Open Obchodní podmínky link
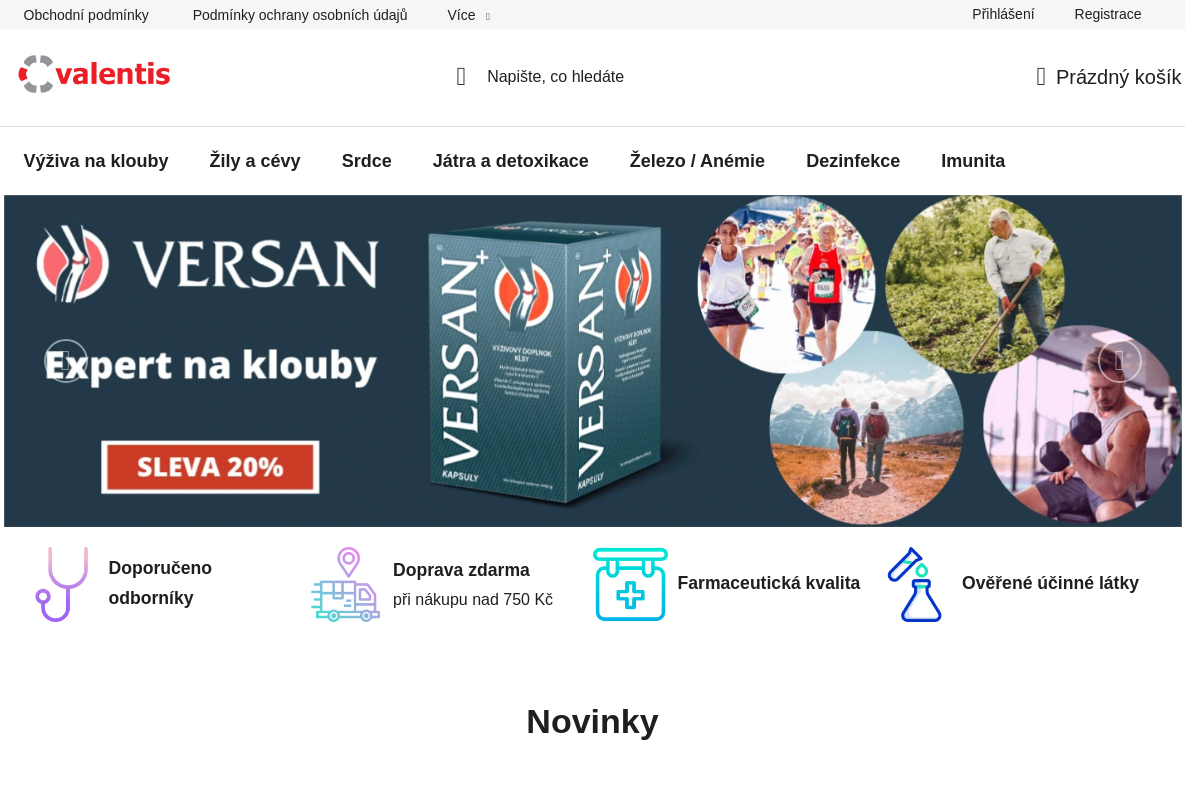The height and width of the screenshot is (800, 1200). (86, 15)
